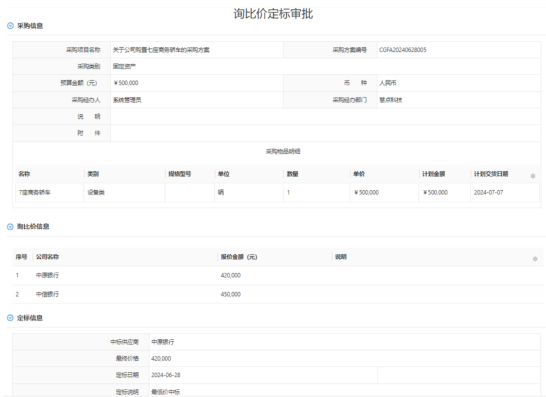Click the 序号 column header
The height and width of the screenshot is (397, 546).
(x=21, y=257)
